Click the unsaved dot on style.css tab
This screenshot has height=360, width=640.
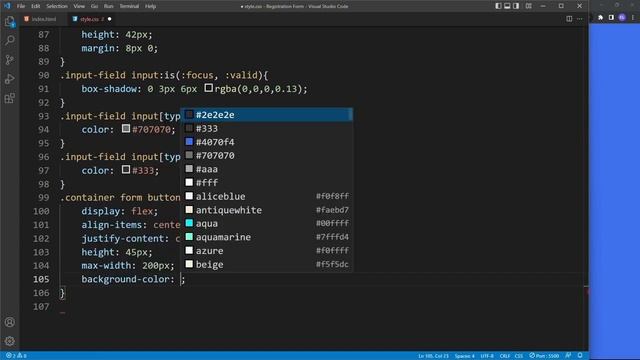(x=109, y=19)
